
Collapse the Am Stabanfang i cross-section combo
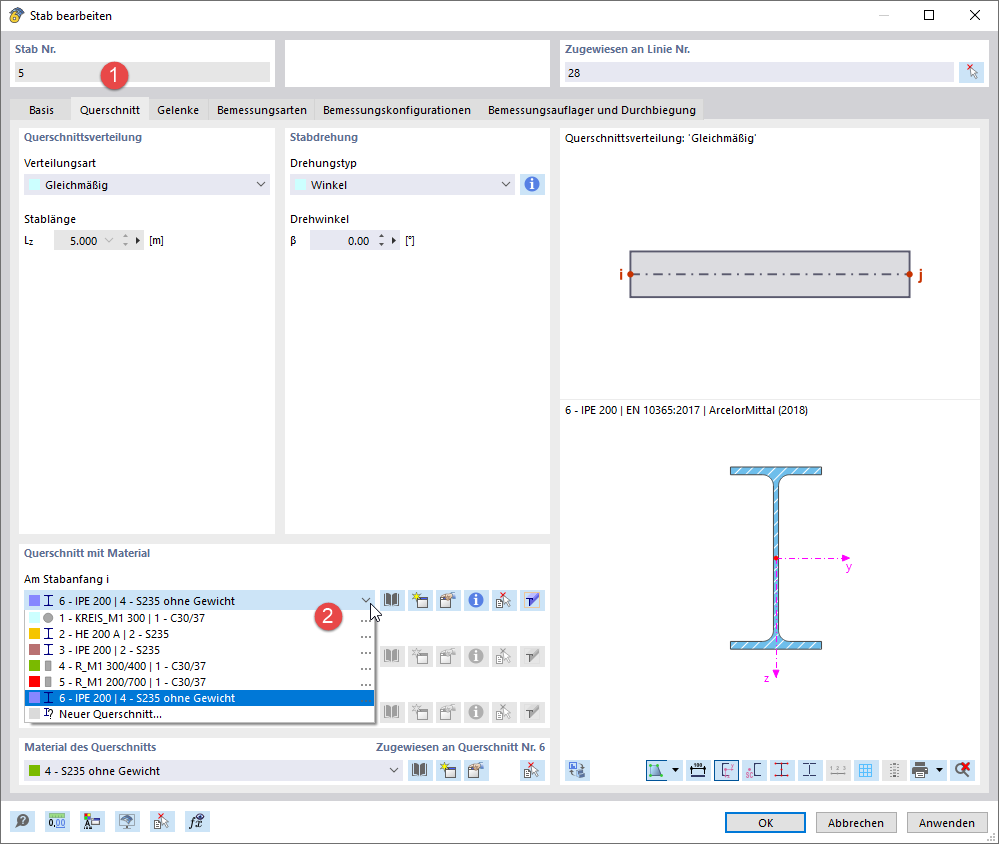tap(366, 600)
